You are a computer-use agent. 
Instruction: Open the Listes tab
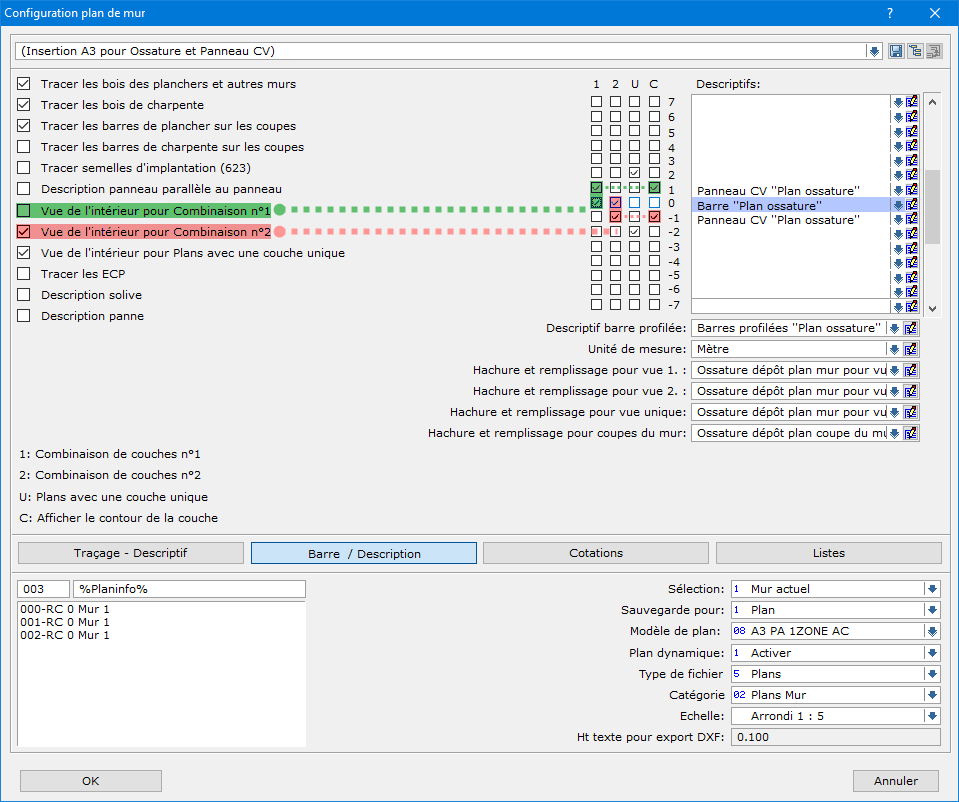pos(828,553)
